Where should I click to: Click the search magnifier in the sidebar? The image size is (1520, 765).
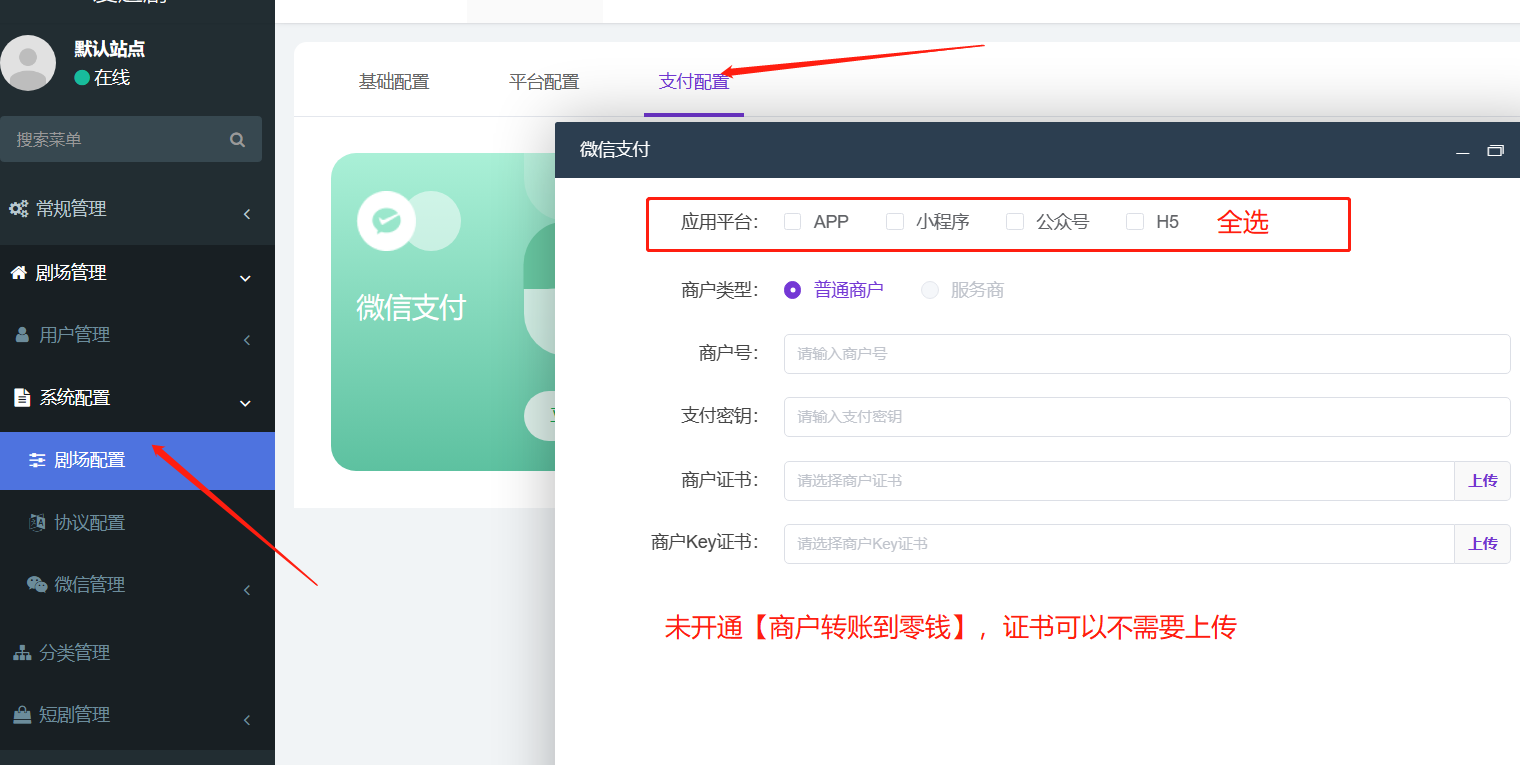237,139
